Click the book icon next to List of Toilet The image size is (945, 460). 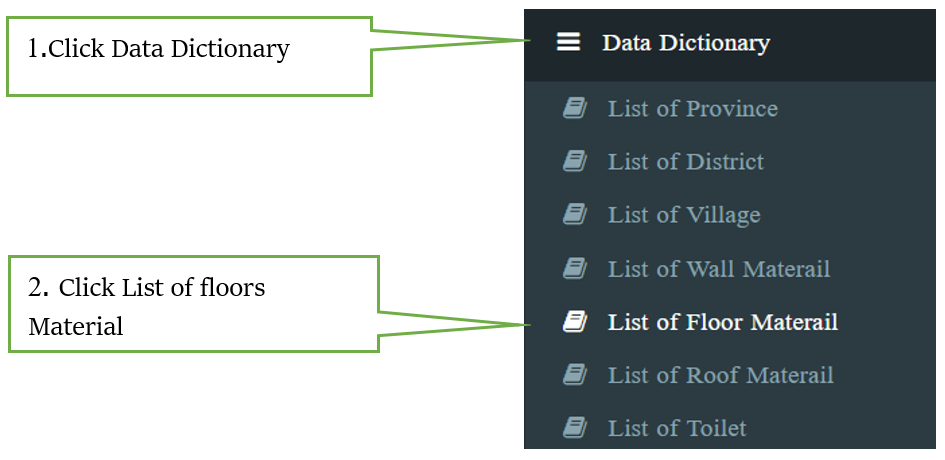tap(574, 428)
